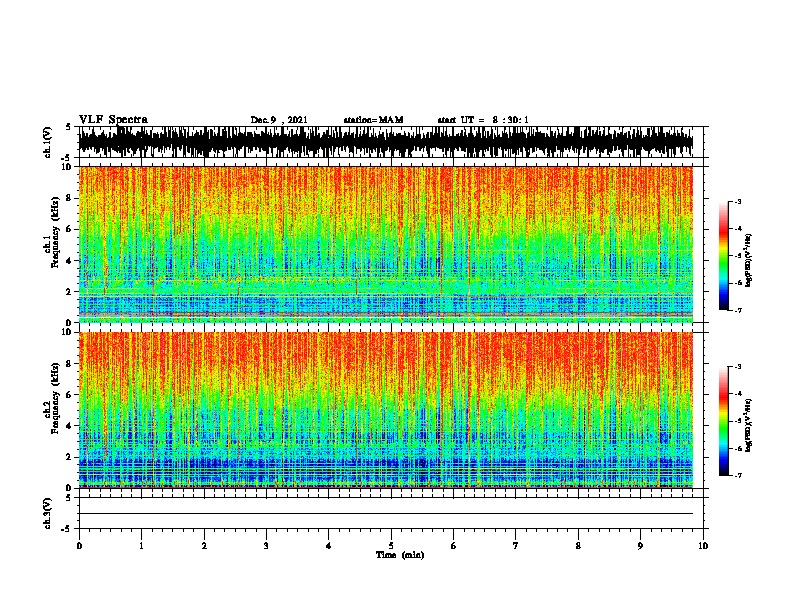This screenshot has width=792, height=612.
Task: Click time axis tick label "9"
Action: pos(640,546)
